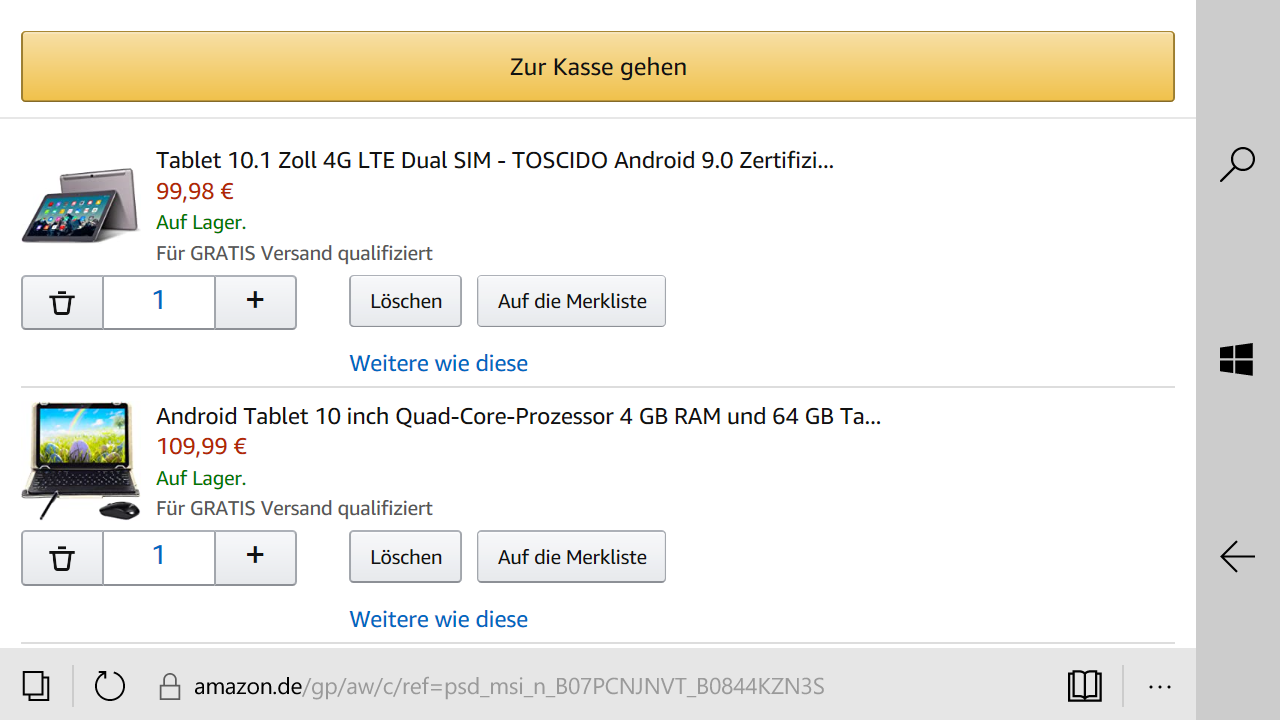
Task: Open the browser three-dots more menu
Action: pyautogui.click(x=1160, y=687)
